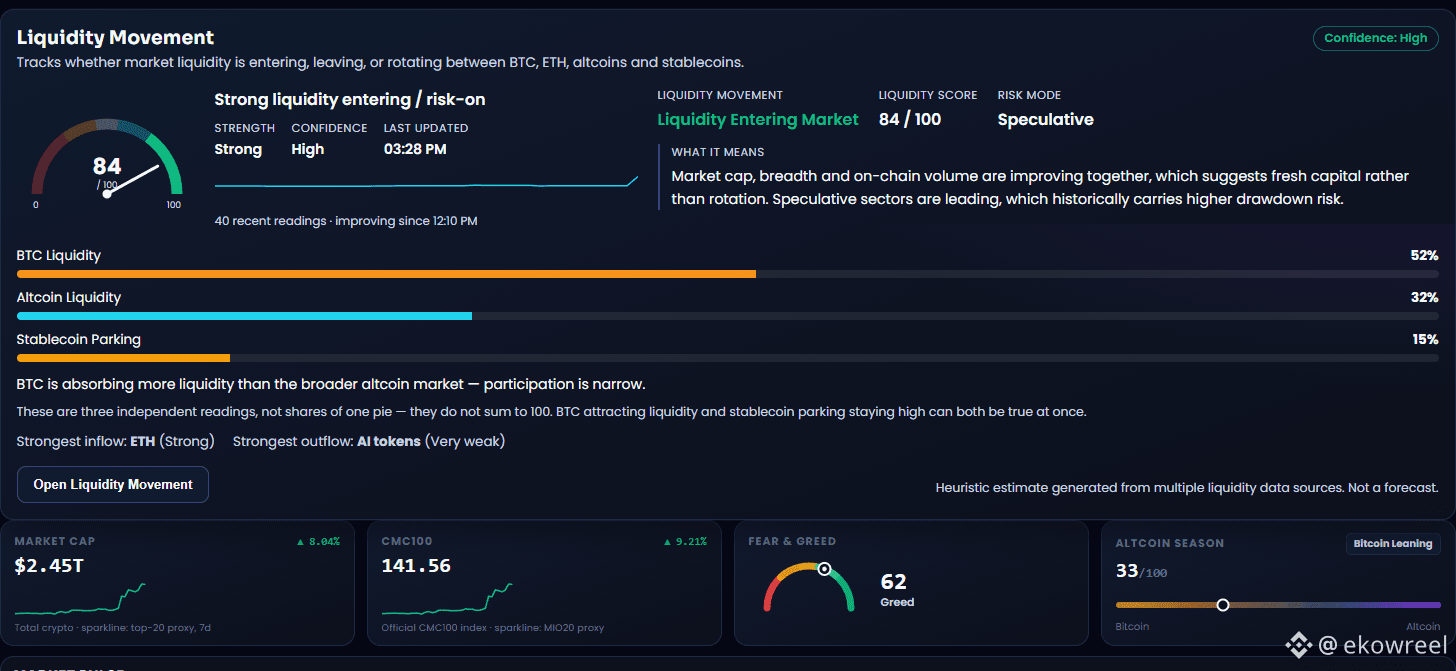
Task: Click the 'Official CMC100 index' caption
Action: (493, 628)
